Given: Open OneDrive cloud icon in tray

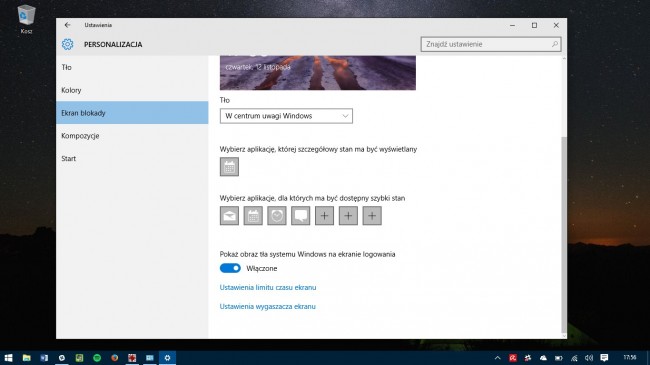Looking at the screenshot, I should (x=543, y=358).
